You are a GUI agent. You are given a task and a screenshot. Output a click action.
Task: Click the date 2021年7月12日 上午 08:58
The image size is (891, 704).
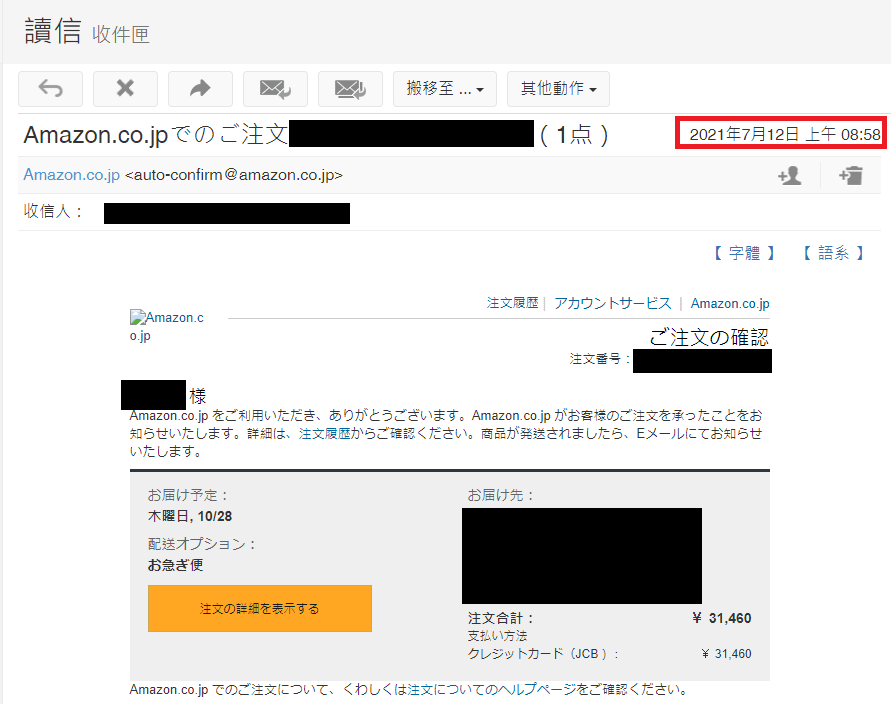[785, 135]
